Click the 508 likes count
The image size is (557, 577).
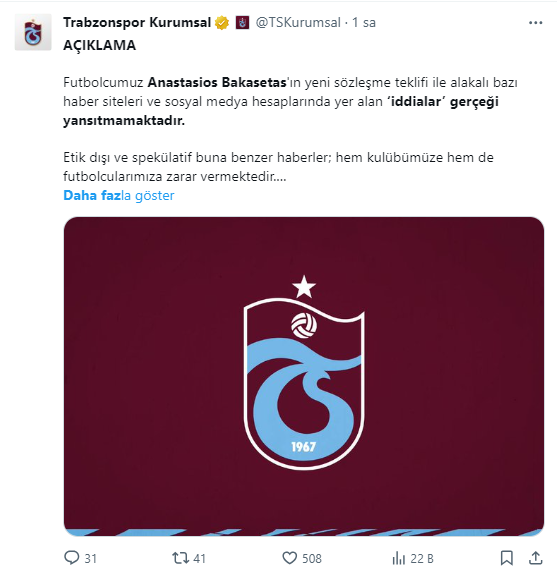312,559
